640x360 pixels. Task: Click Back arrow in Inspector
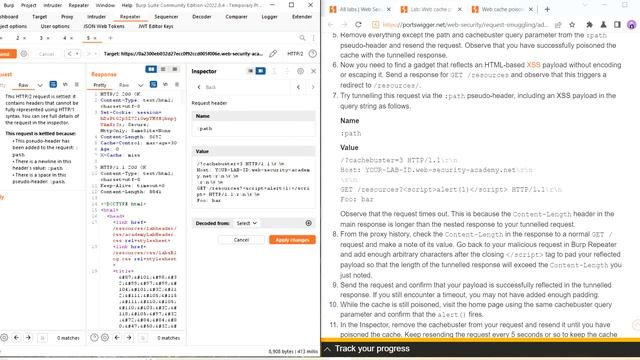coord(199,87)
